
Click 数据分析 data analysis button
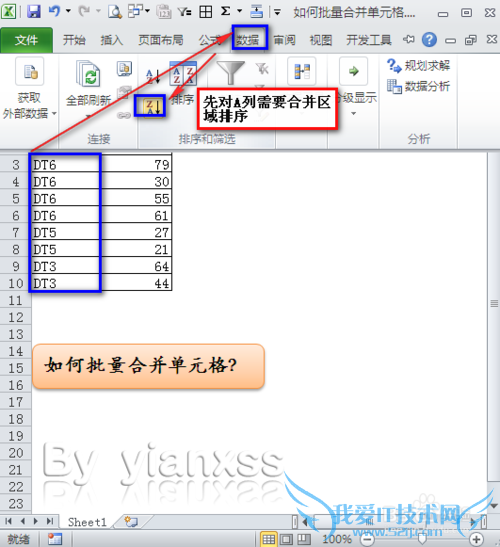(x=419, y=86)
